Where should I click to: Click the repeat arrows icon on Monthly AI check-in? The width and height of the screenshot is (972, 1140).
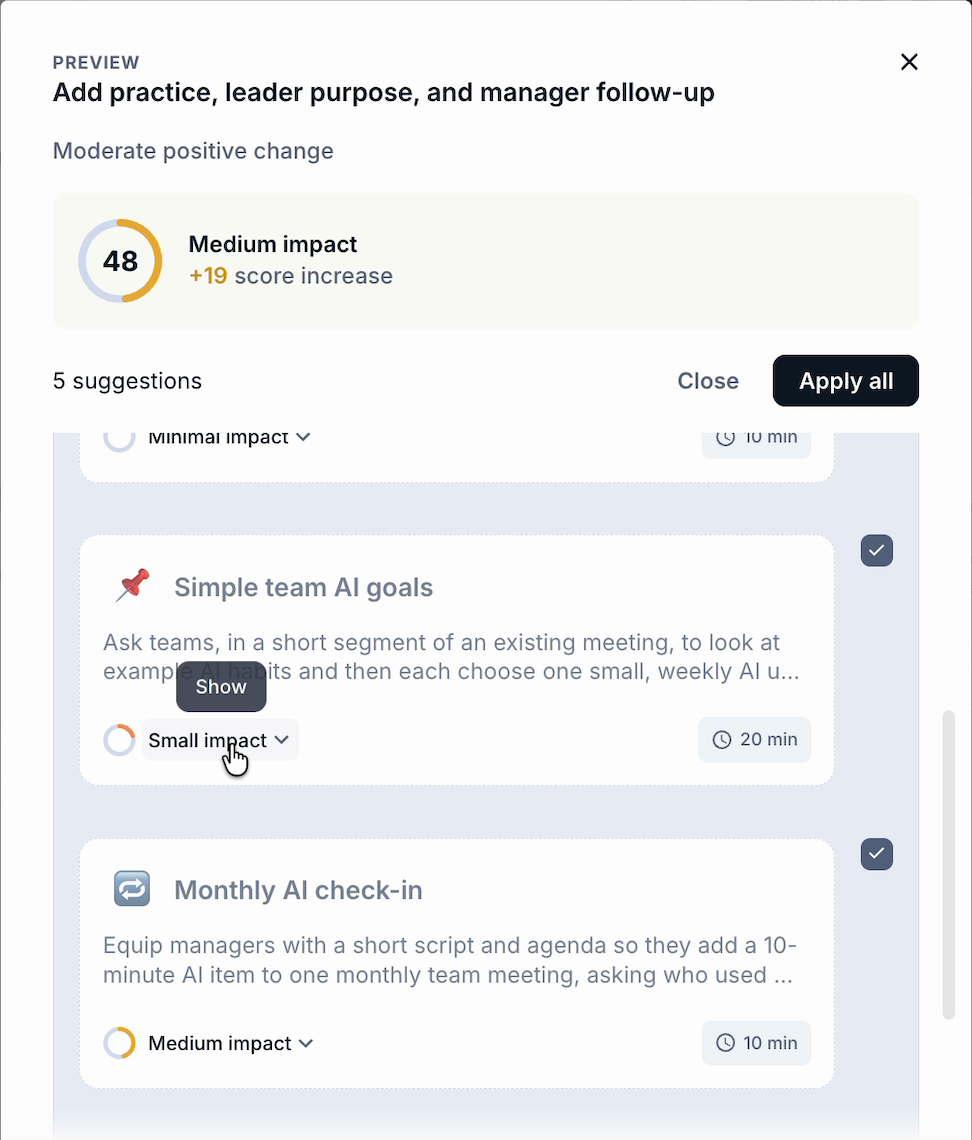click(x=132, y=888)
